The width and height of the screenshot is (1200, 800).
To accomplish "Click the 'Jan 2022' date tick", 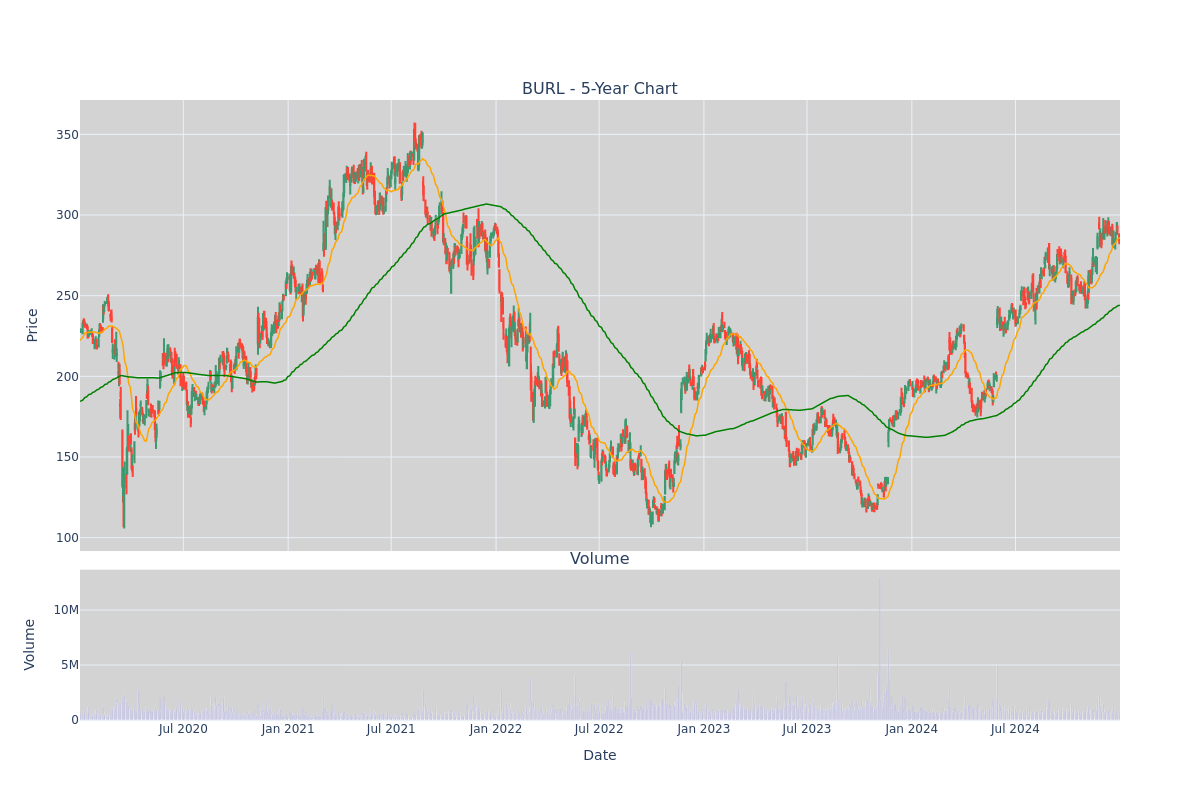I will [496, 729].
